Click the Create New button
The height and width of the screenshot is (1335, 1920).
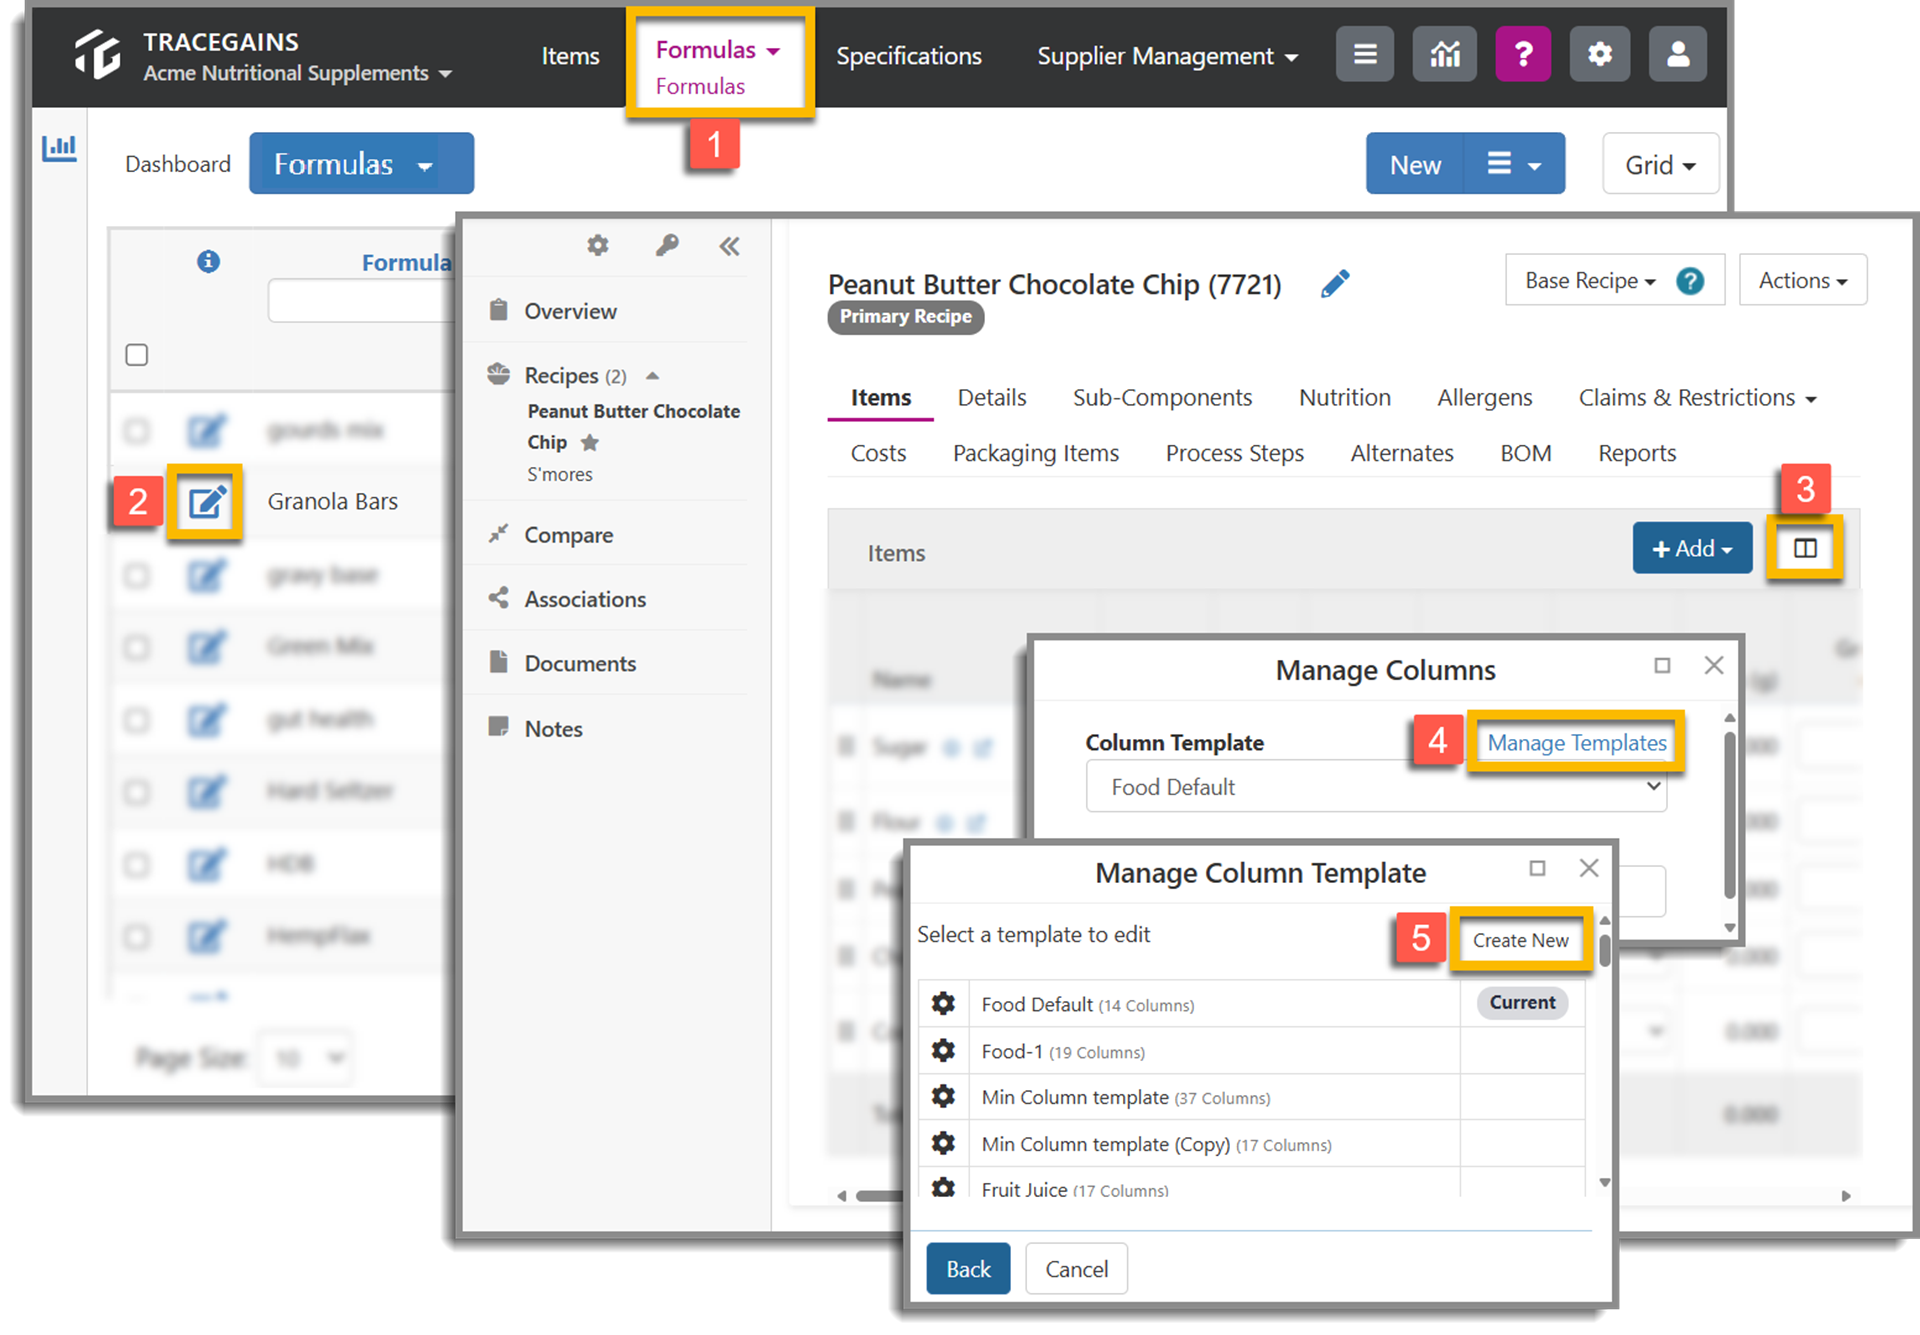pyautogui.click(x=1520, y=940)
